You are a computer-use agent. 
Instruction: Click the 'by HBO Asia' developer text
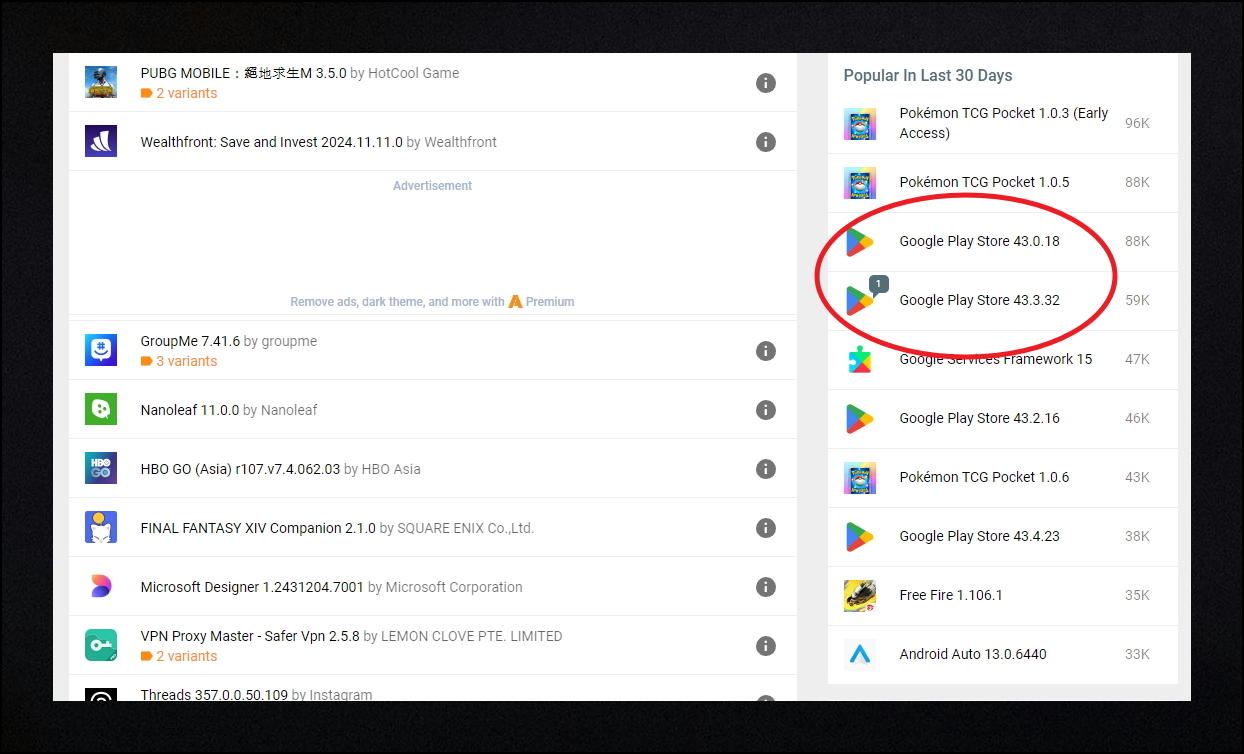tap(382, 469)
